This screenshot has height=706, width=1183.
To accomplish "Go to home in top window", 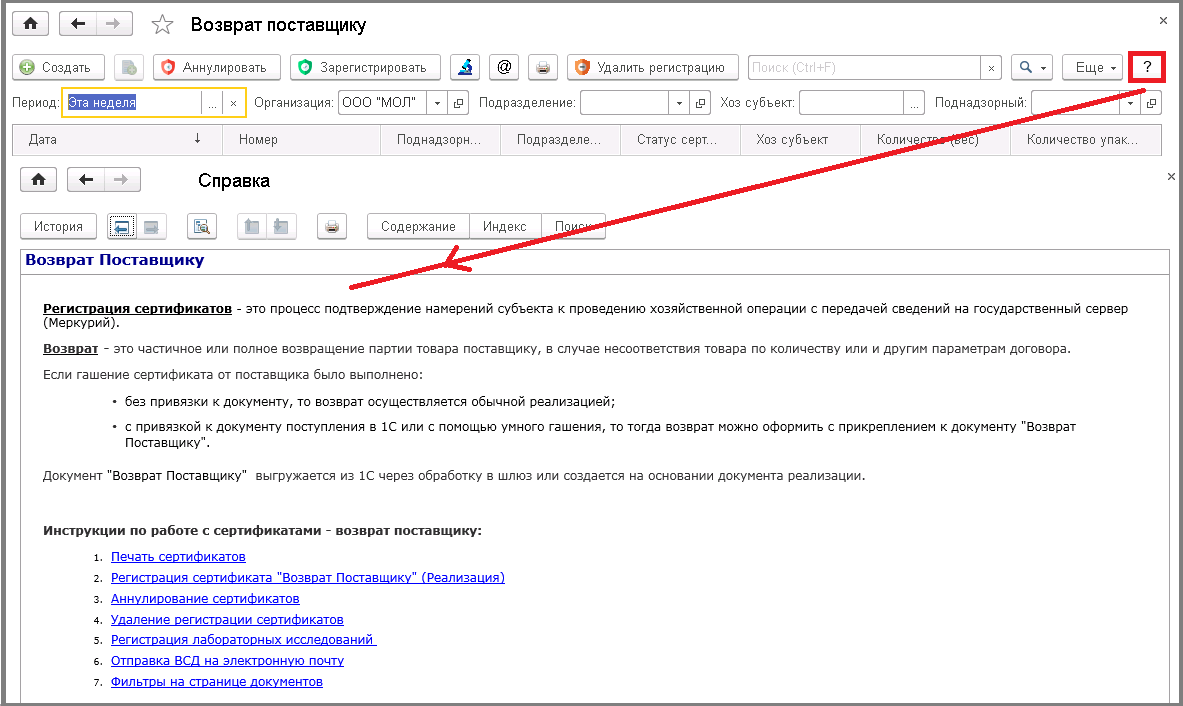I will [x=31, y=24].
